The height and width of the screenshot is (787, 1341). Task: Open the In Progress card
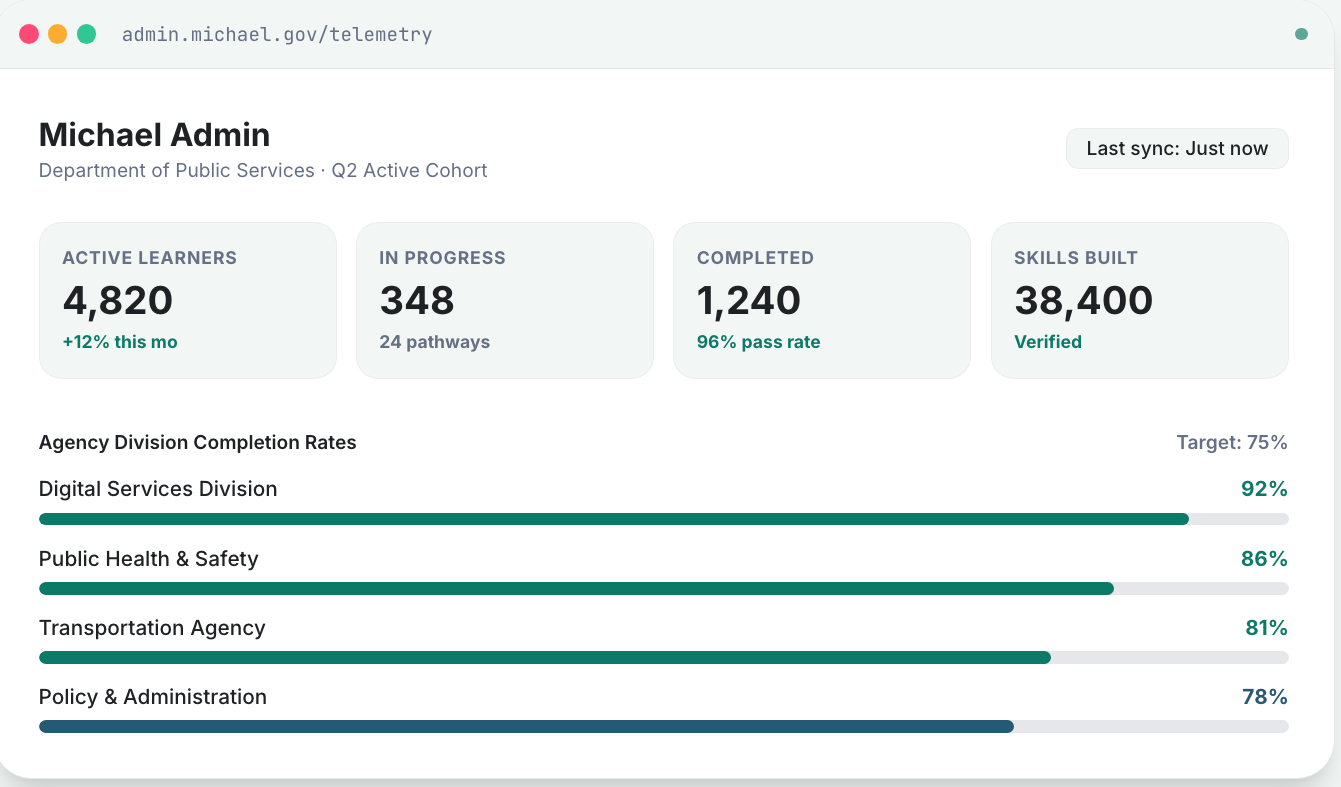click(505, 300)
